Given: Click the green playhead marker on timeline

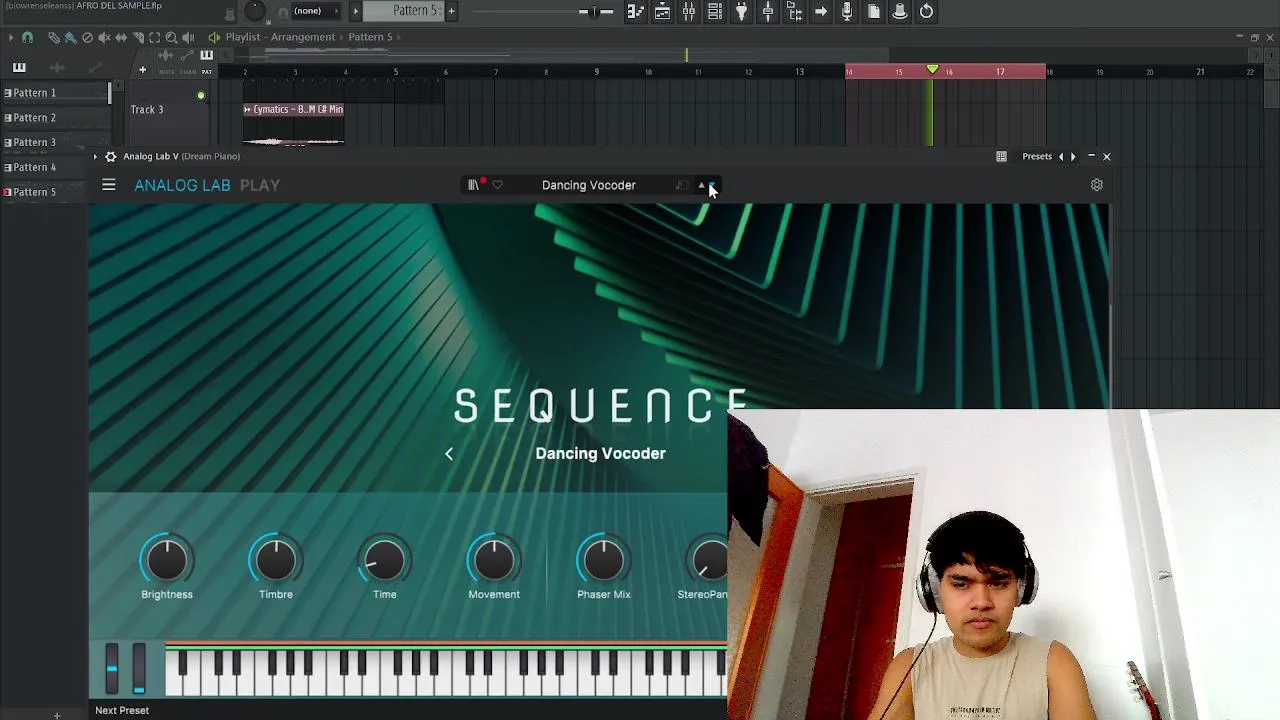Looking at the screenshot, I should coord(932,69).
